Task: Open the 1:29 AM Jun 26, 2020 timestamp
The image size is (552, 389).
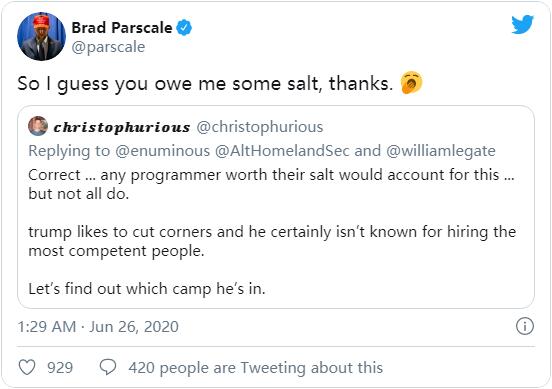Action: (x=98, y=327)
